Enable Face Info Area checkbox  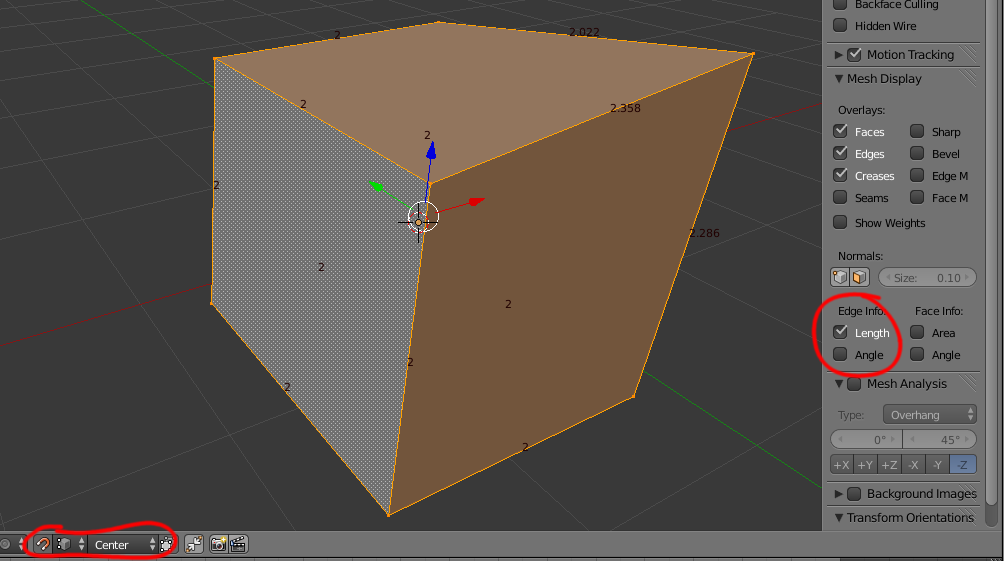917,332
